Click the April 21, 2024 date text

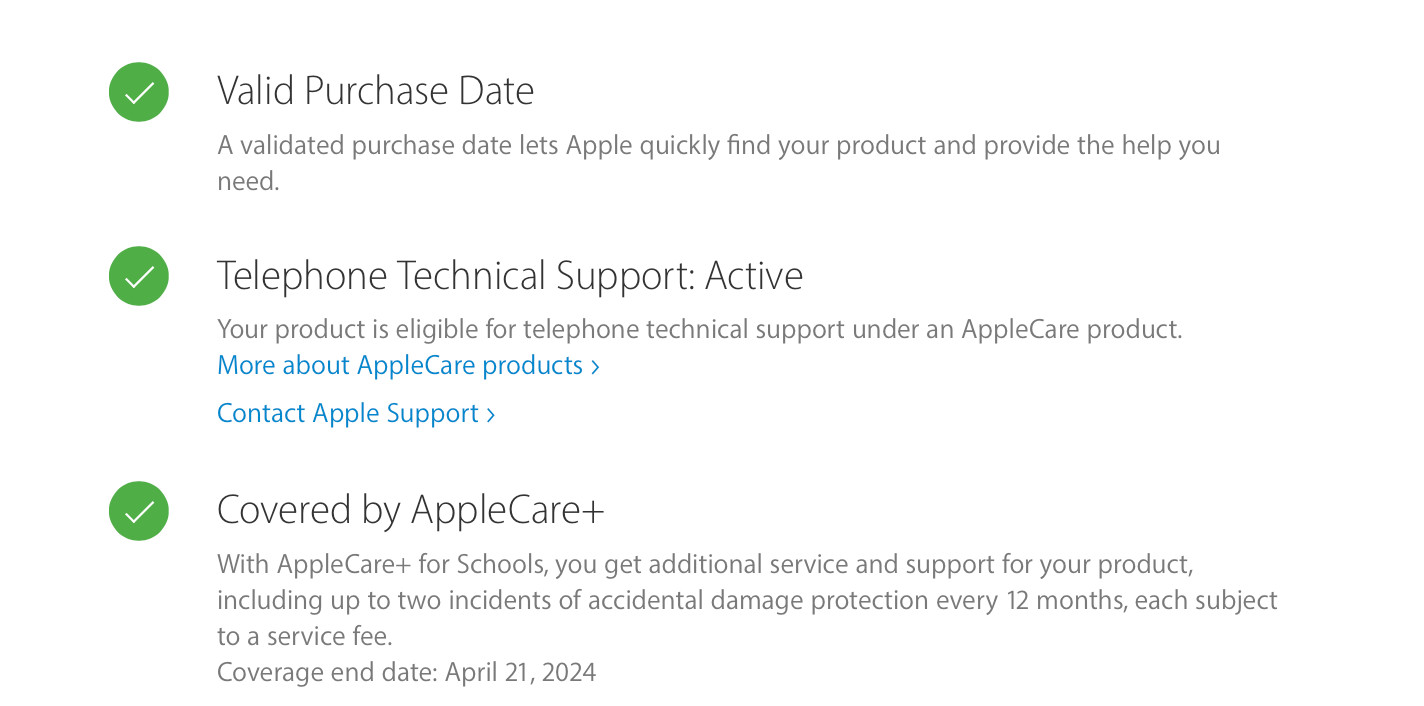[x=520, y=671]
